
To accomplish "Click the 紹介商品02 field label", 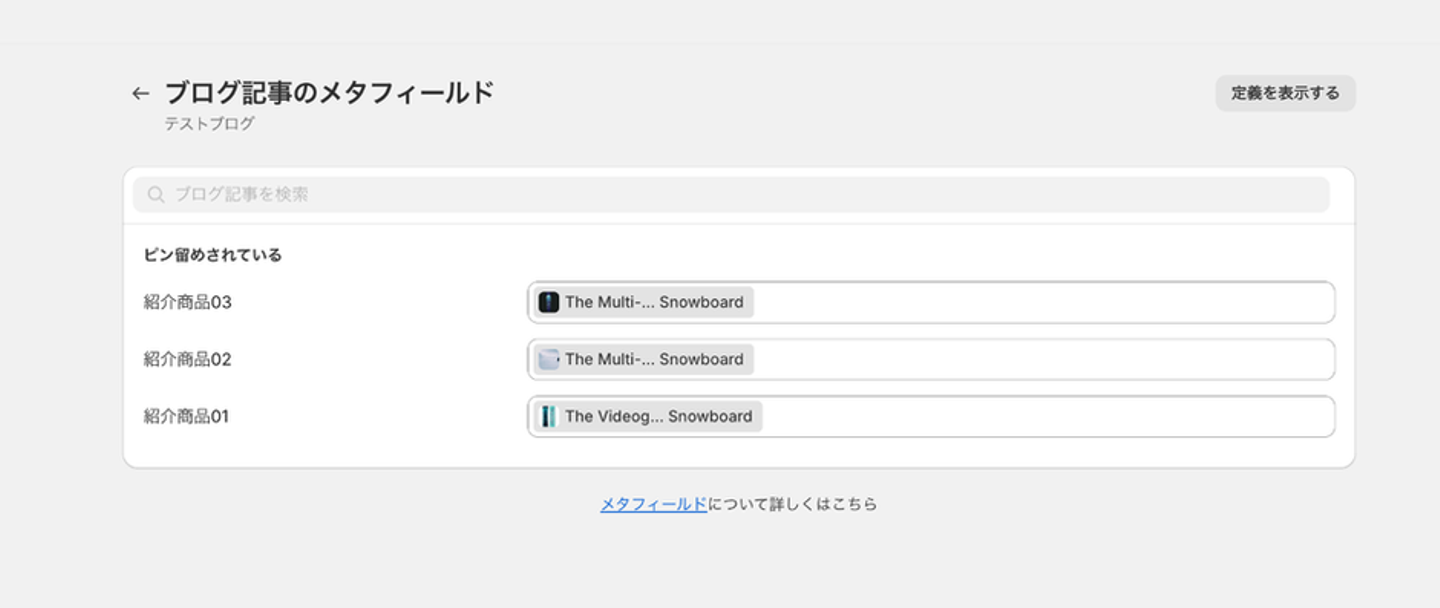I will coord(188,359).
